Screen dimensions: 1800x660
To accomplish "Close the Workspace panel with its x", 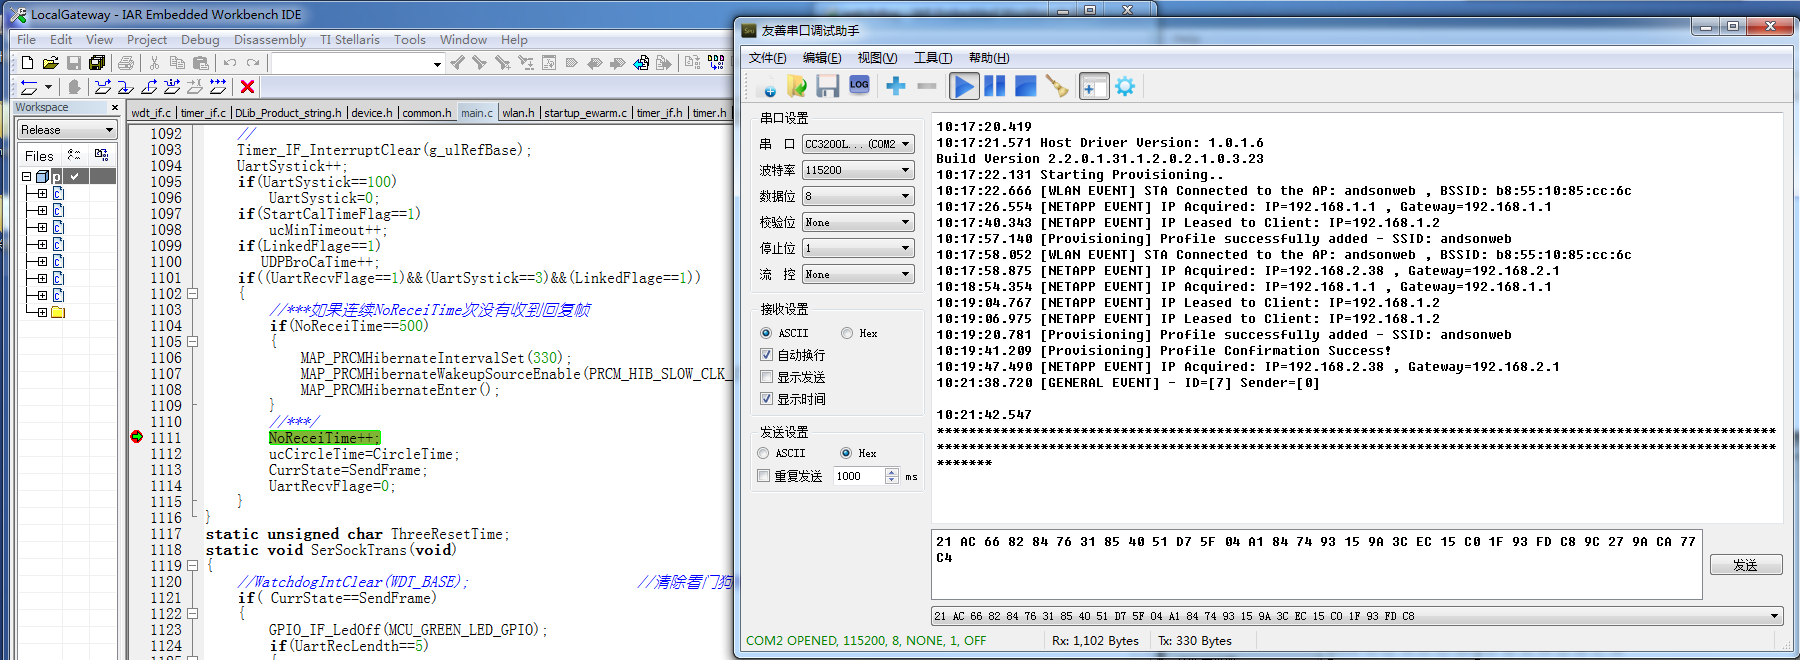I will 114,107.
